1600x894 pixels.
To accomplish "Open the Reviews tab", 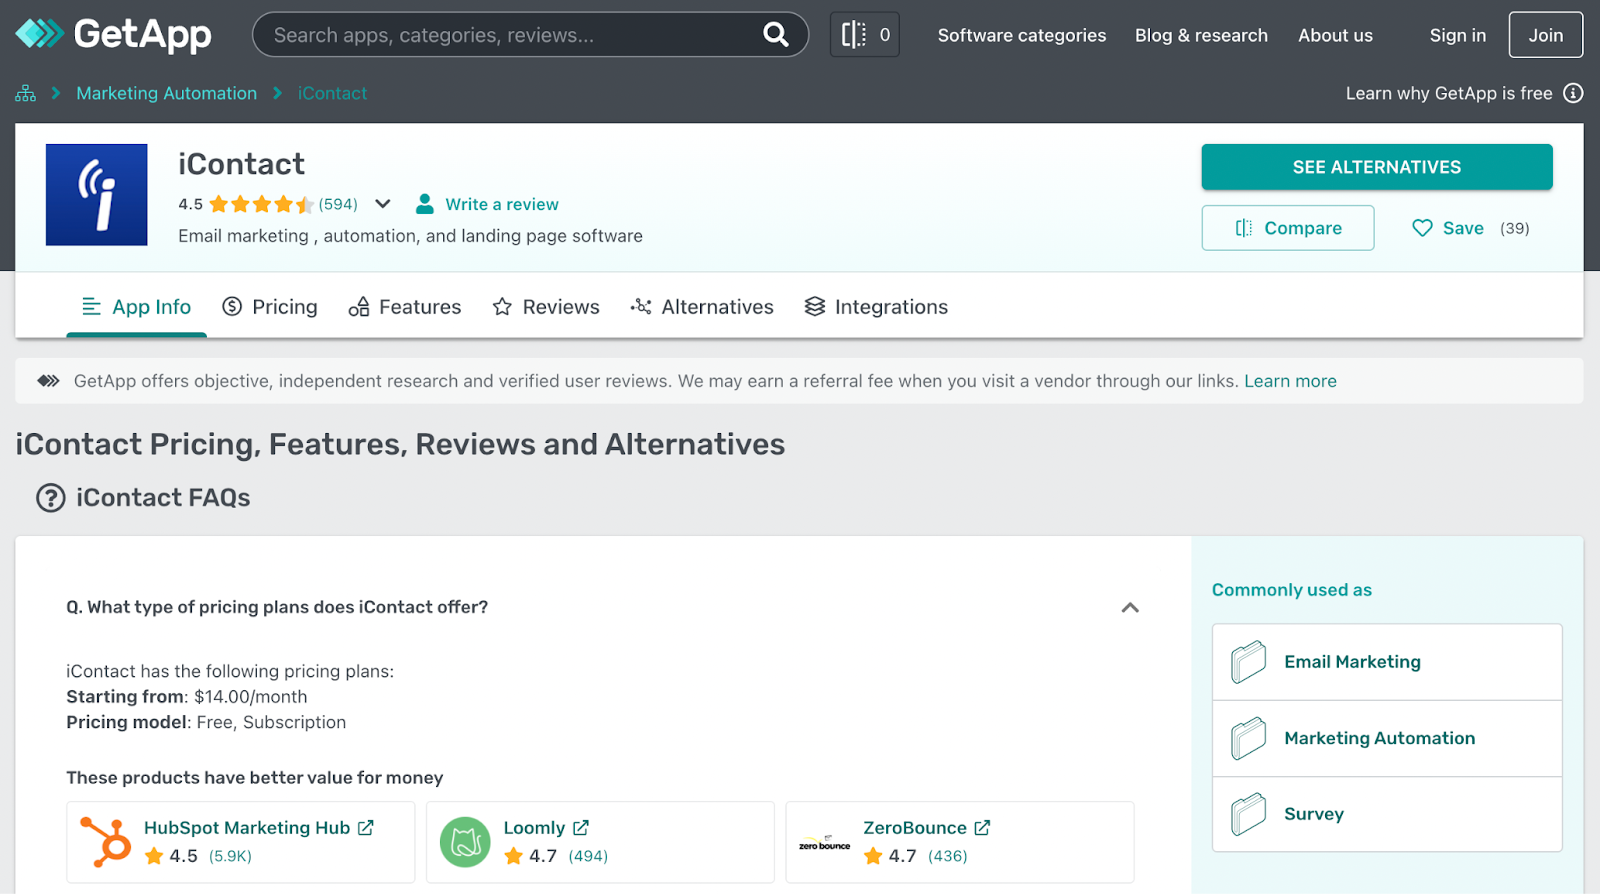I will pyautogui.click(x=546, y=307).
